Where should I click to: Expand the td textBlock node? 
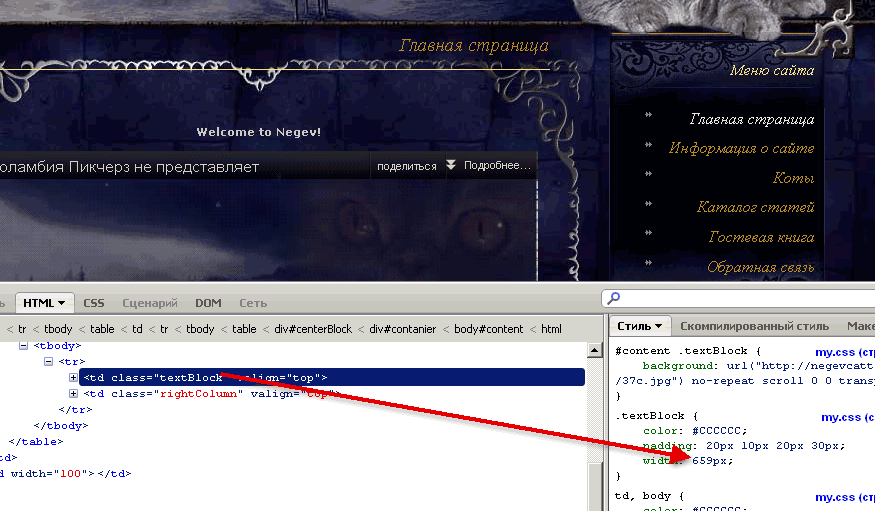73,378
